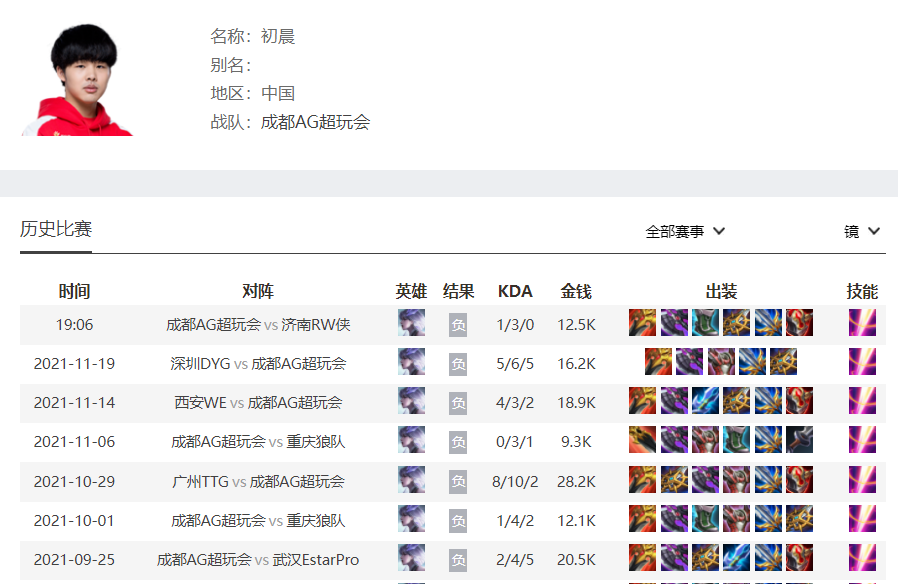Click hero icon in 2021-11-14 row
This screenshot has height=584, width=898.
coord(411,400)
